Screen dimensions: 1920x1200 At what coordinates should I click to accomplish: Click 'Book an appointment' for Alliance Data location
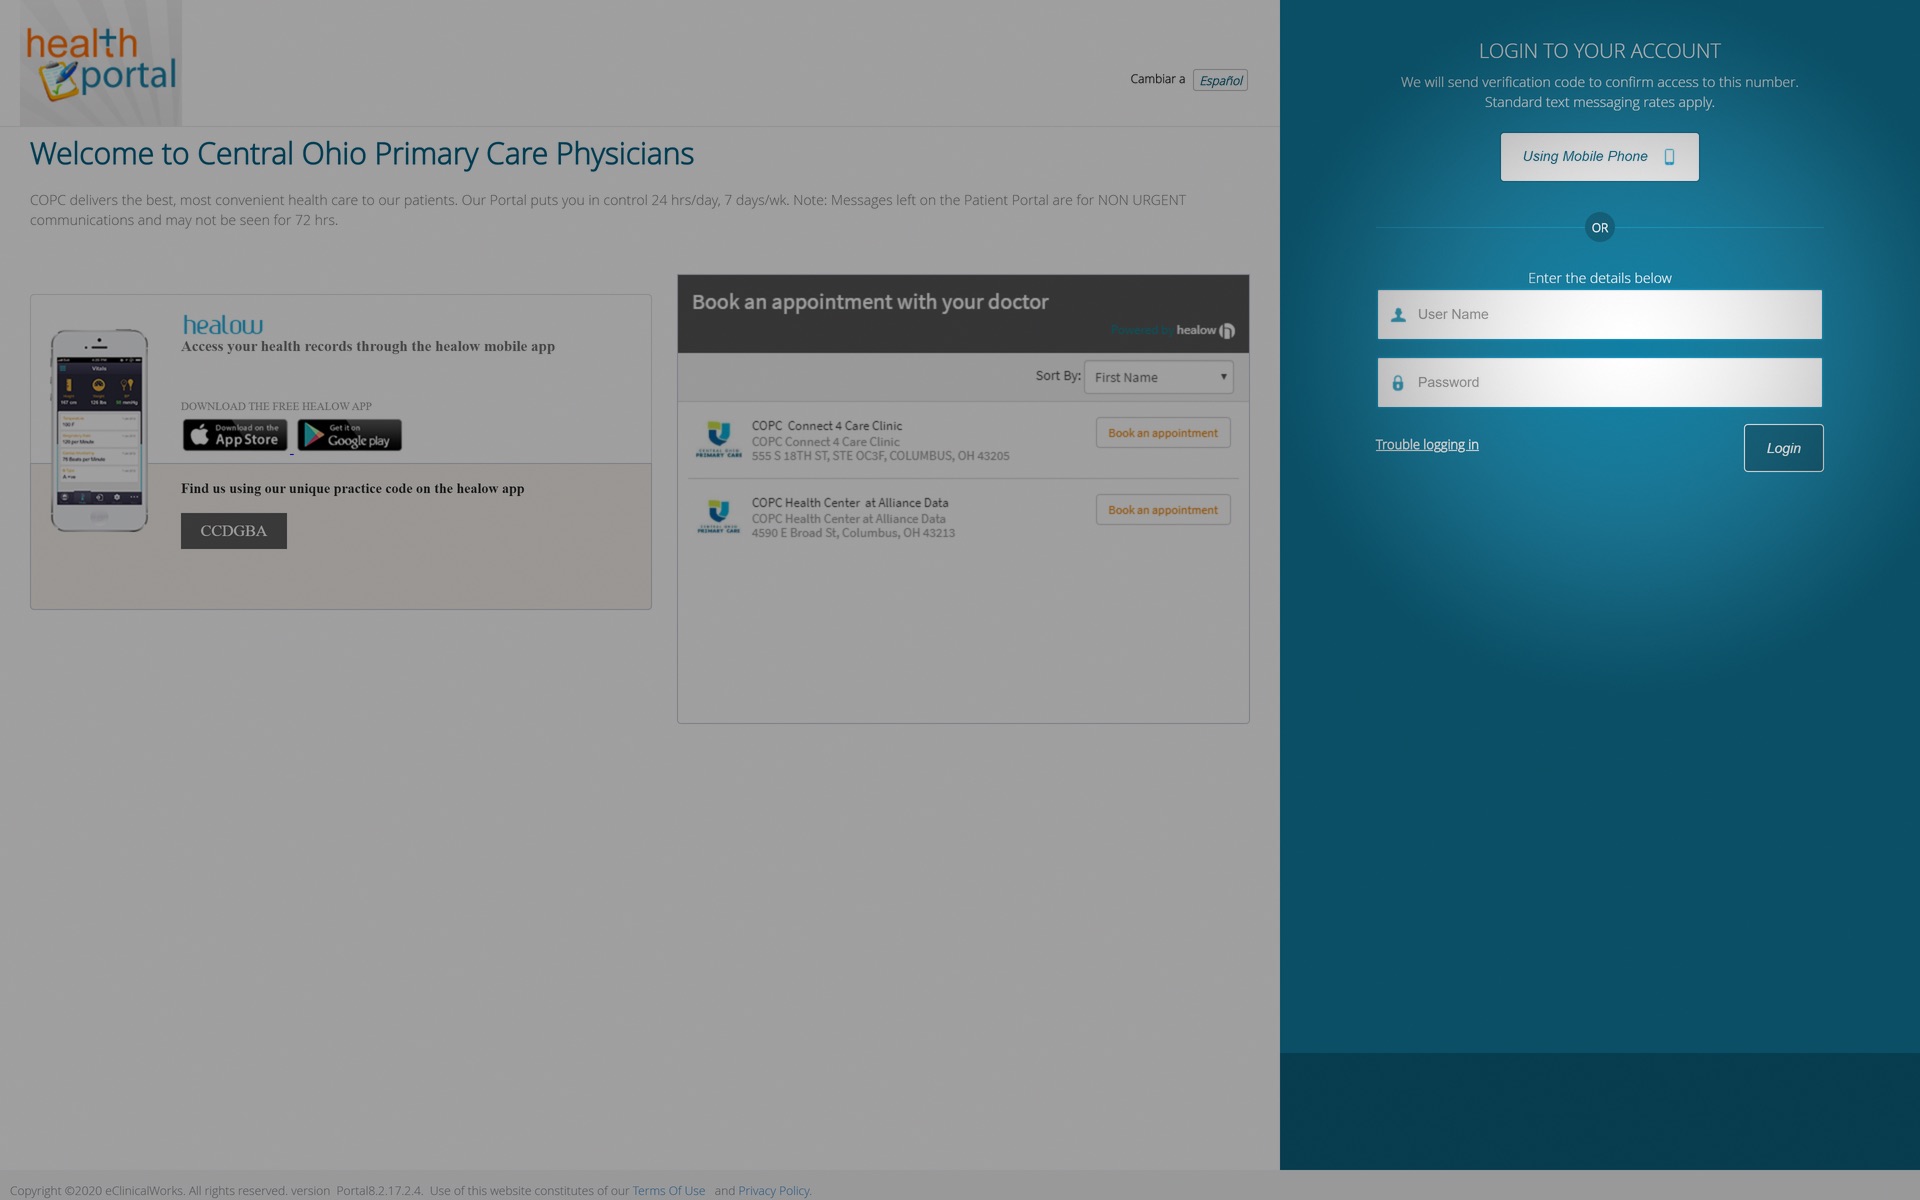click(x=1161, y=510)
